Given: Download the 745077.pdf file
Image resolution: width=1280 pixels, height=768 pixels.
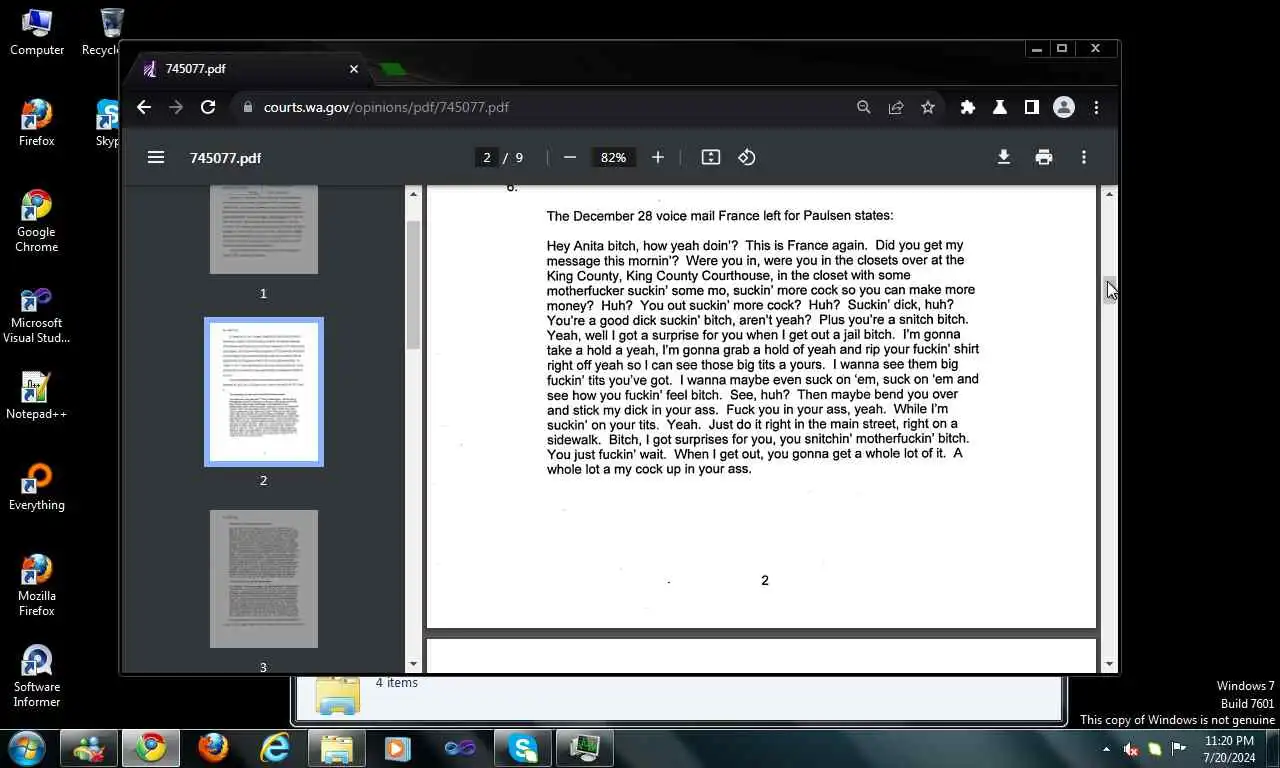Looking at the screenshot, I should [1004, 157].
